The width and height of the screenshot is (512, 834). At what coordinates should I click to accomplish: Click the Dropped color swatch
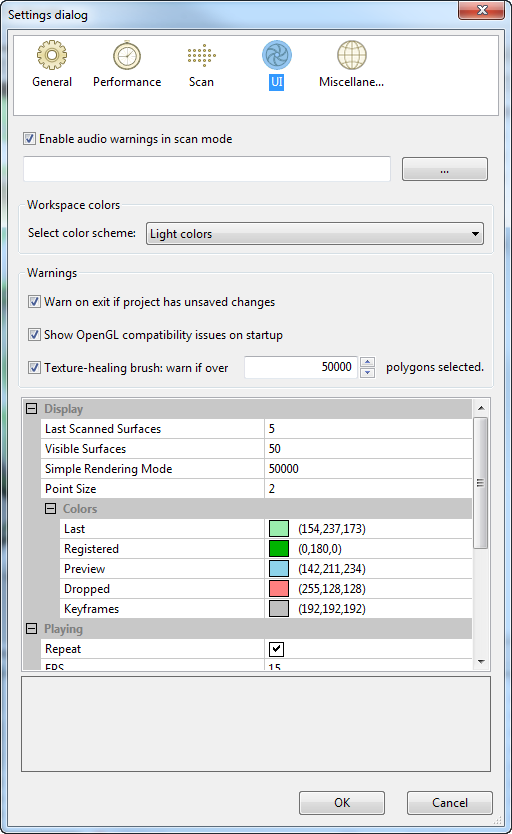(279, 589)
